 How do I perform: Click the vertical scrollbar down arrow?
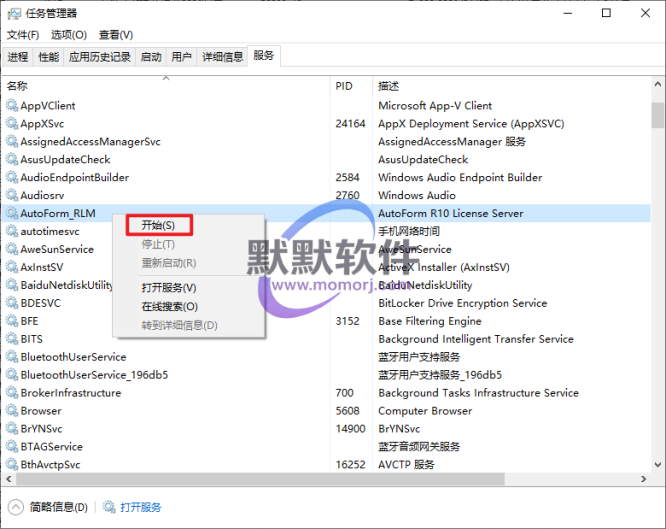click(657, 464)
